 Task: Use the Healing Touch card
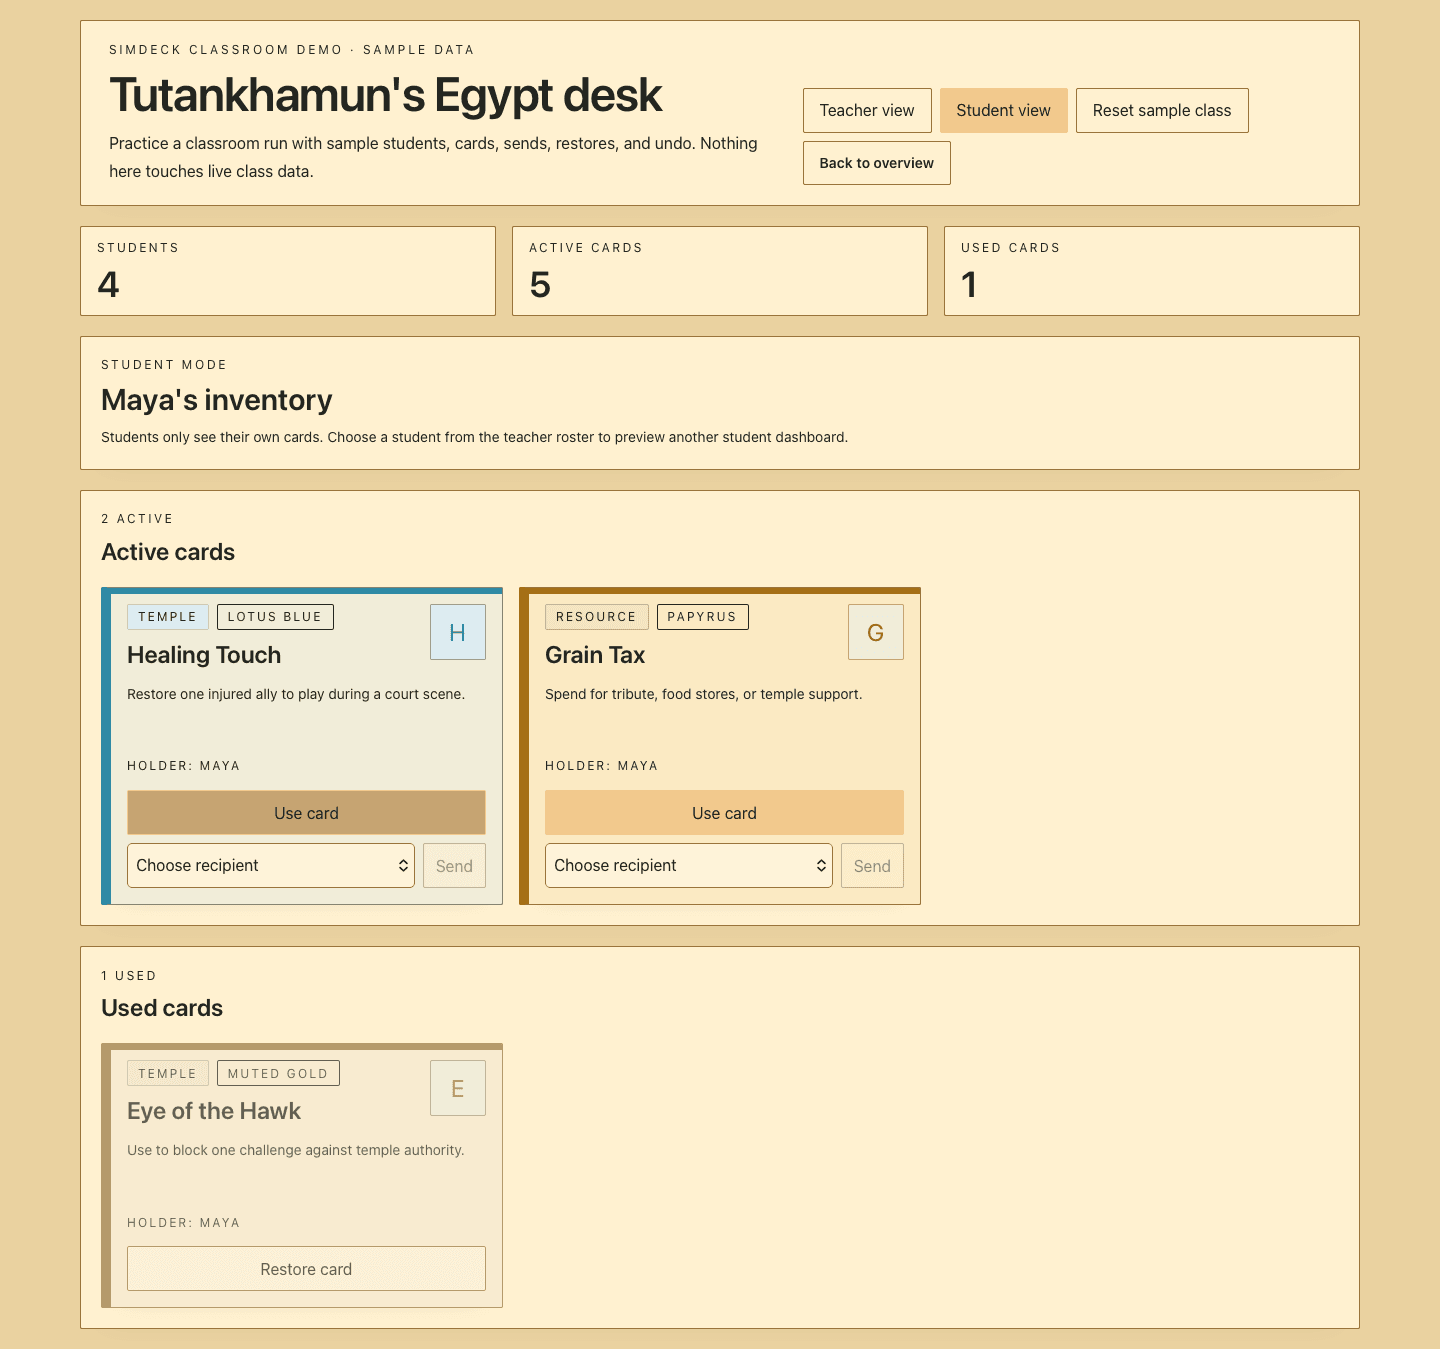pyautogui.click(x=306, y=813)
